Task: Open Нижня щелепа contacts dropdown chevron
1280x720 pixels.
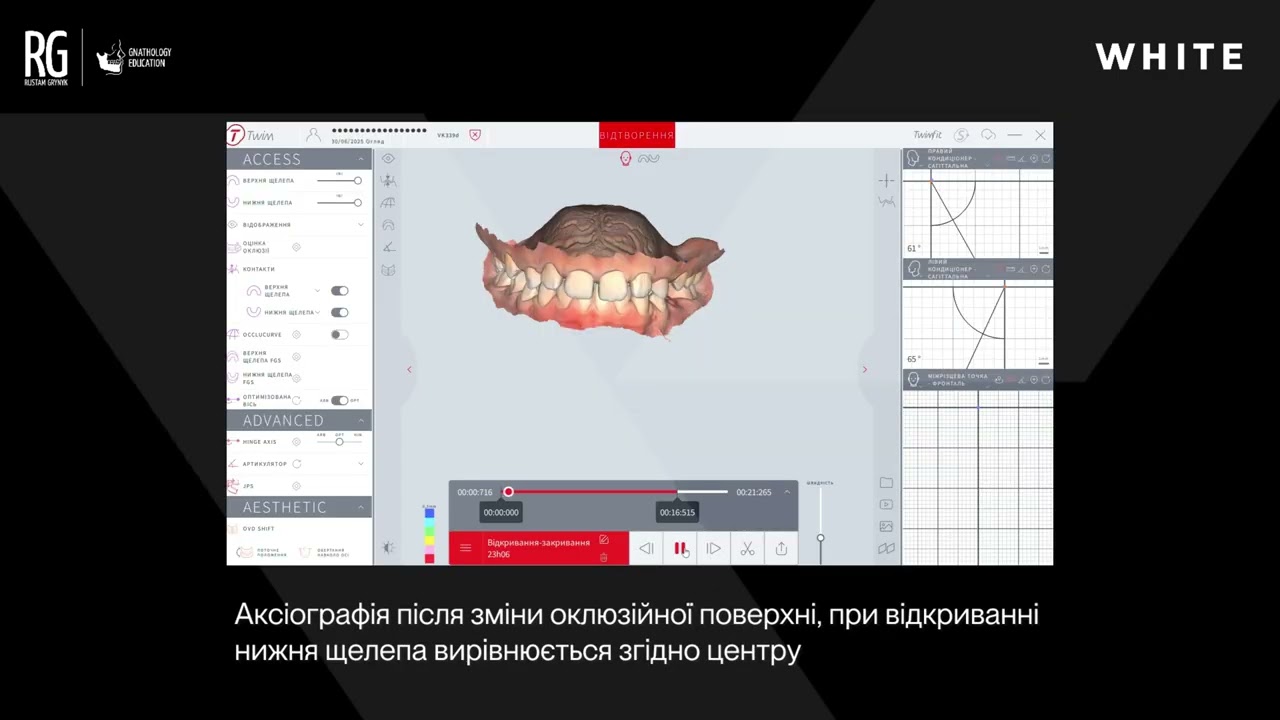Action: tap(318, 312)
